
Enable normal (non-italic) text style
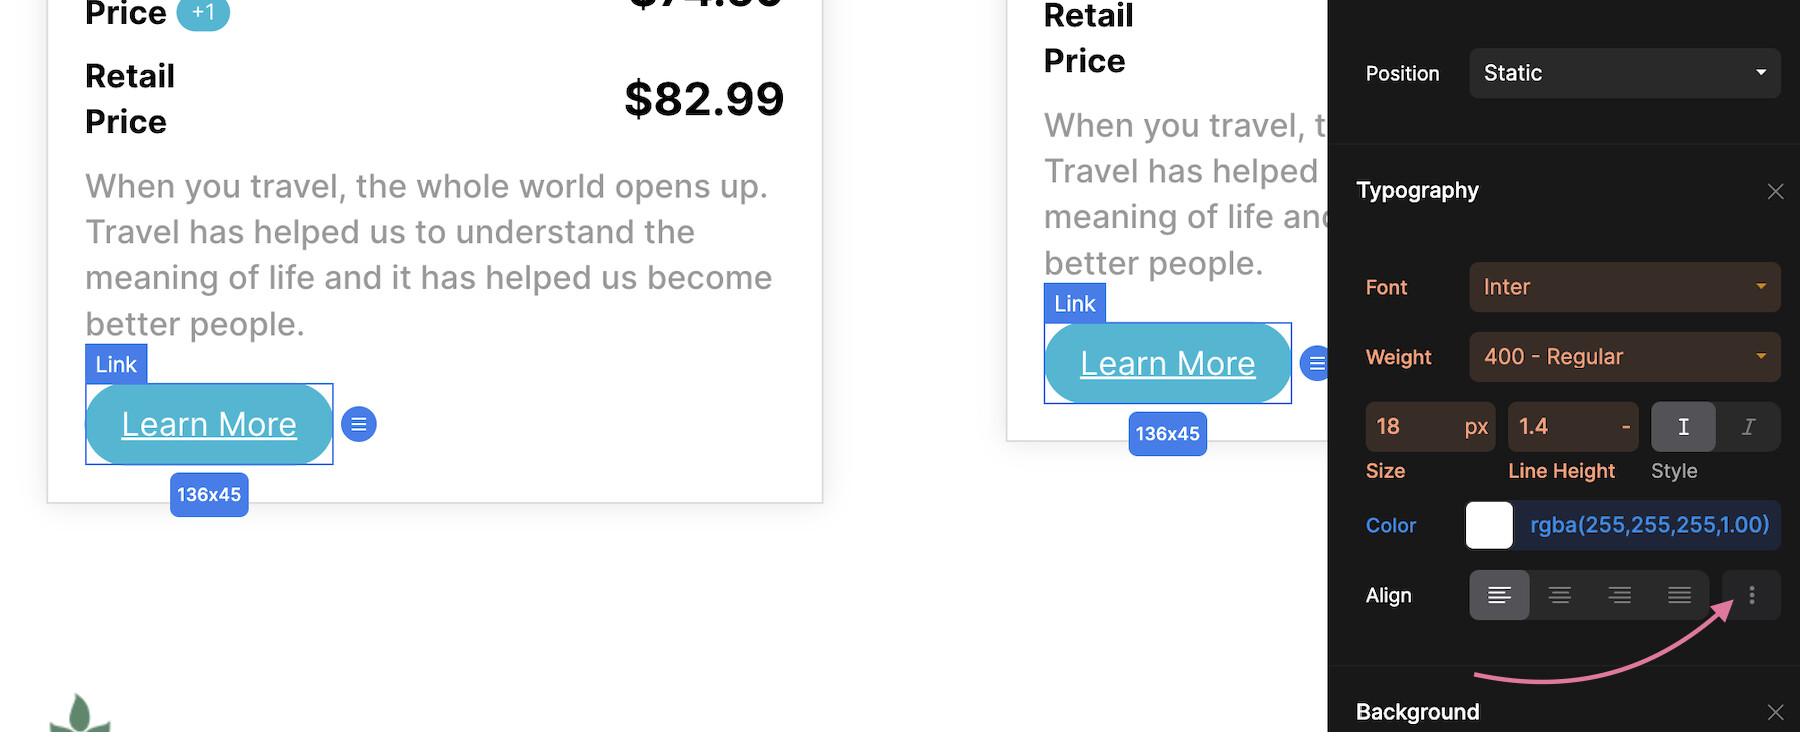tap(1683, 427)
